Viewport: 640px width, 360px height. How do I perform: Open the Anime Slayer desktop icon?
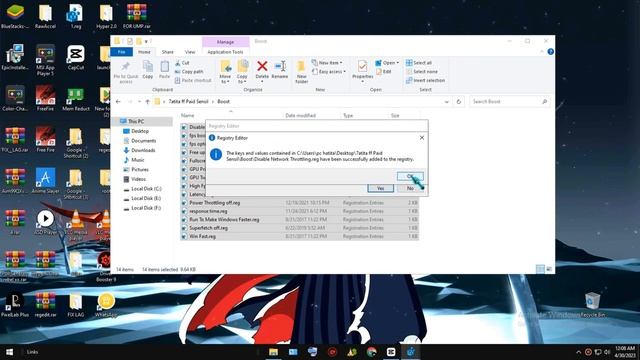[x=45, y=181]
